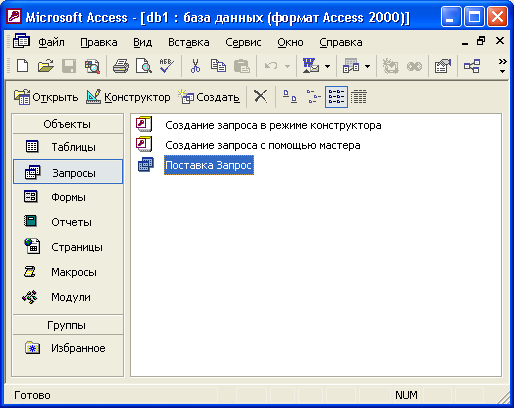Image resolution: width=514 pixels, height=408 pixels.
Task: Open the Сервис menu
Action: (243, 42)
